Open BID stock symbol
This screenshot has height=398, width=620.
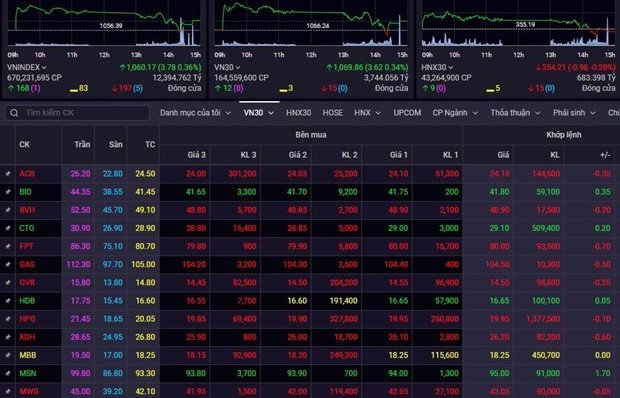[x=25, y=192]
